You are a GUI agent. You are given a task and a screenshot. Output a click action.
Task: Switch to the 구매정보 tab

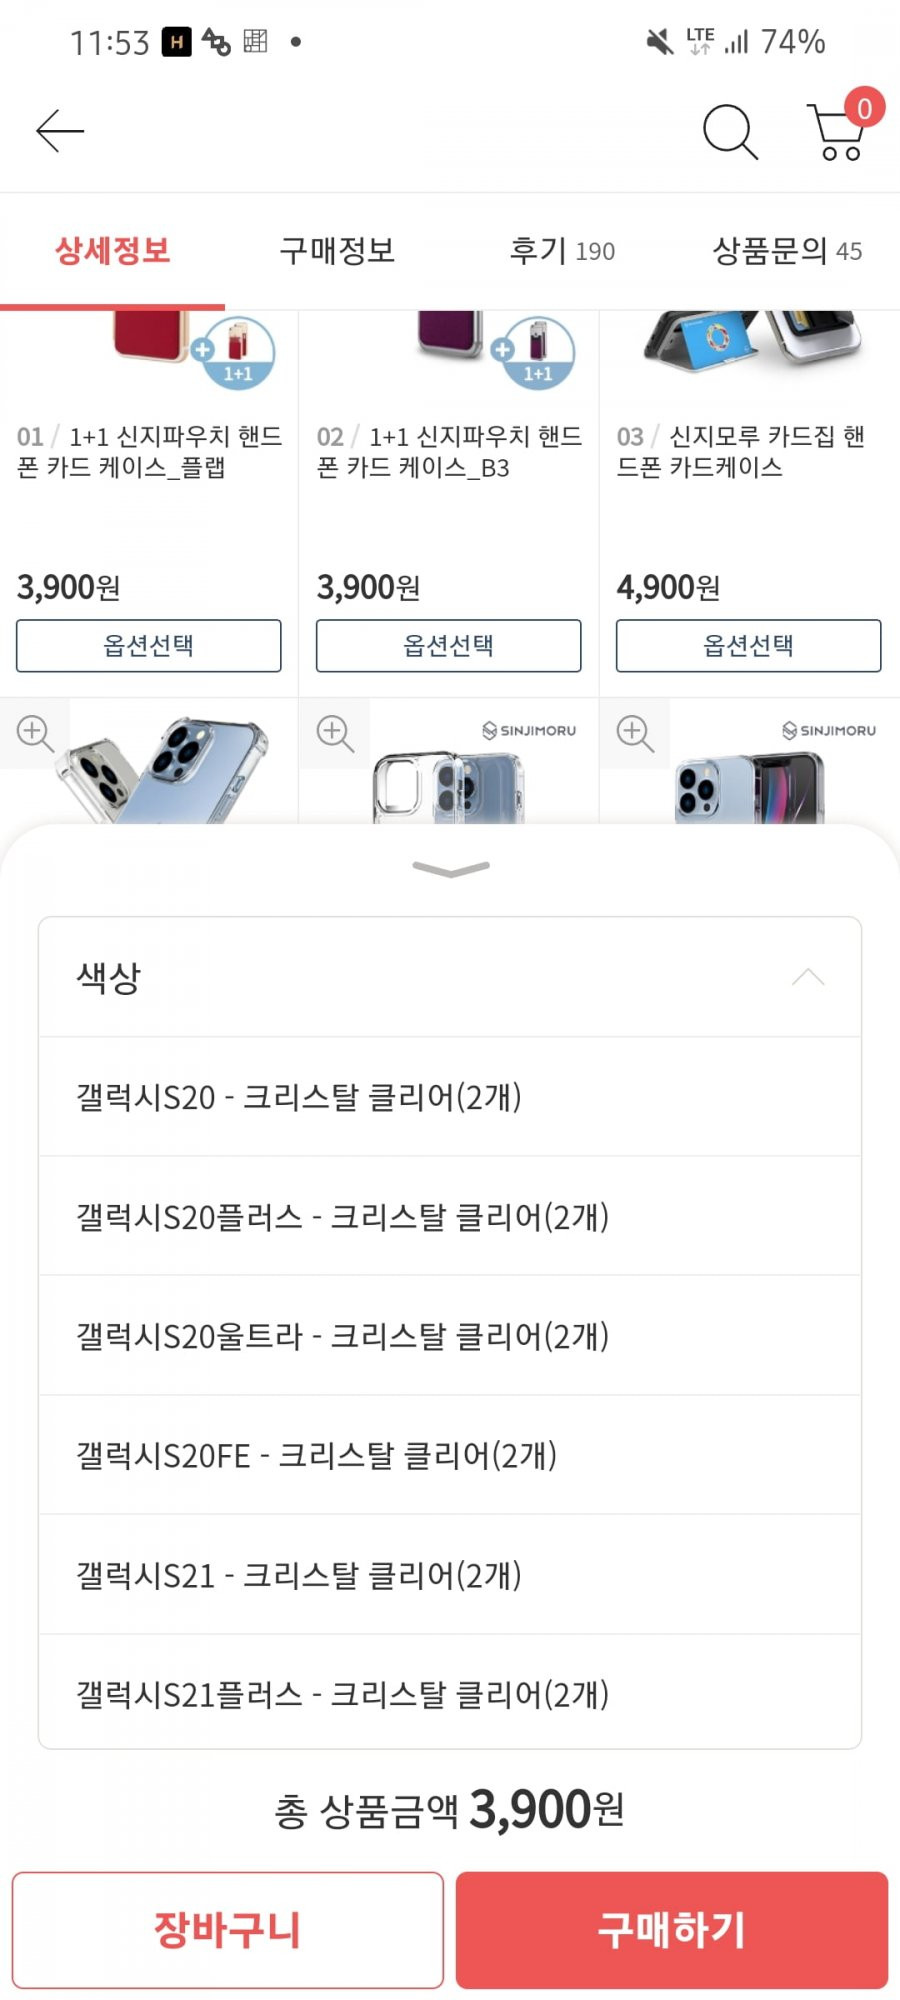click(337, 250)
